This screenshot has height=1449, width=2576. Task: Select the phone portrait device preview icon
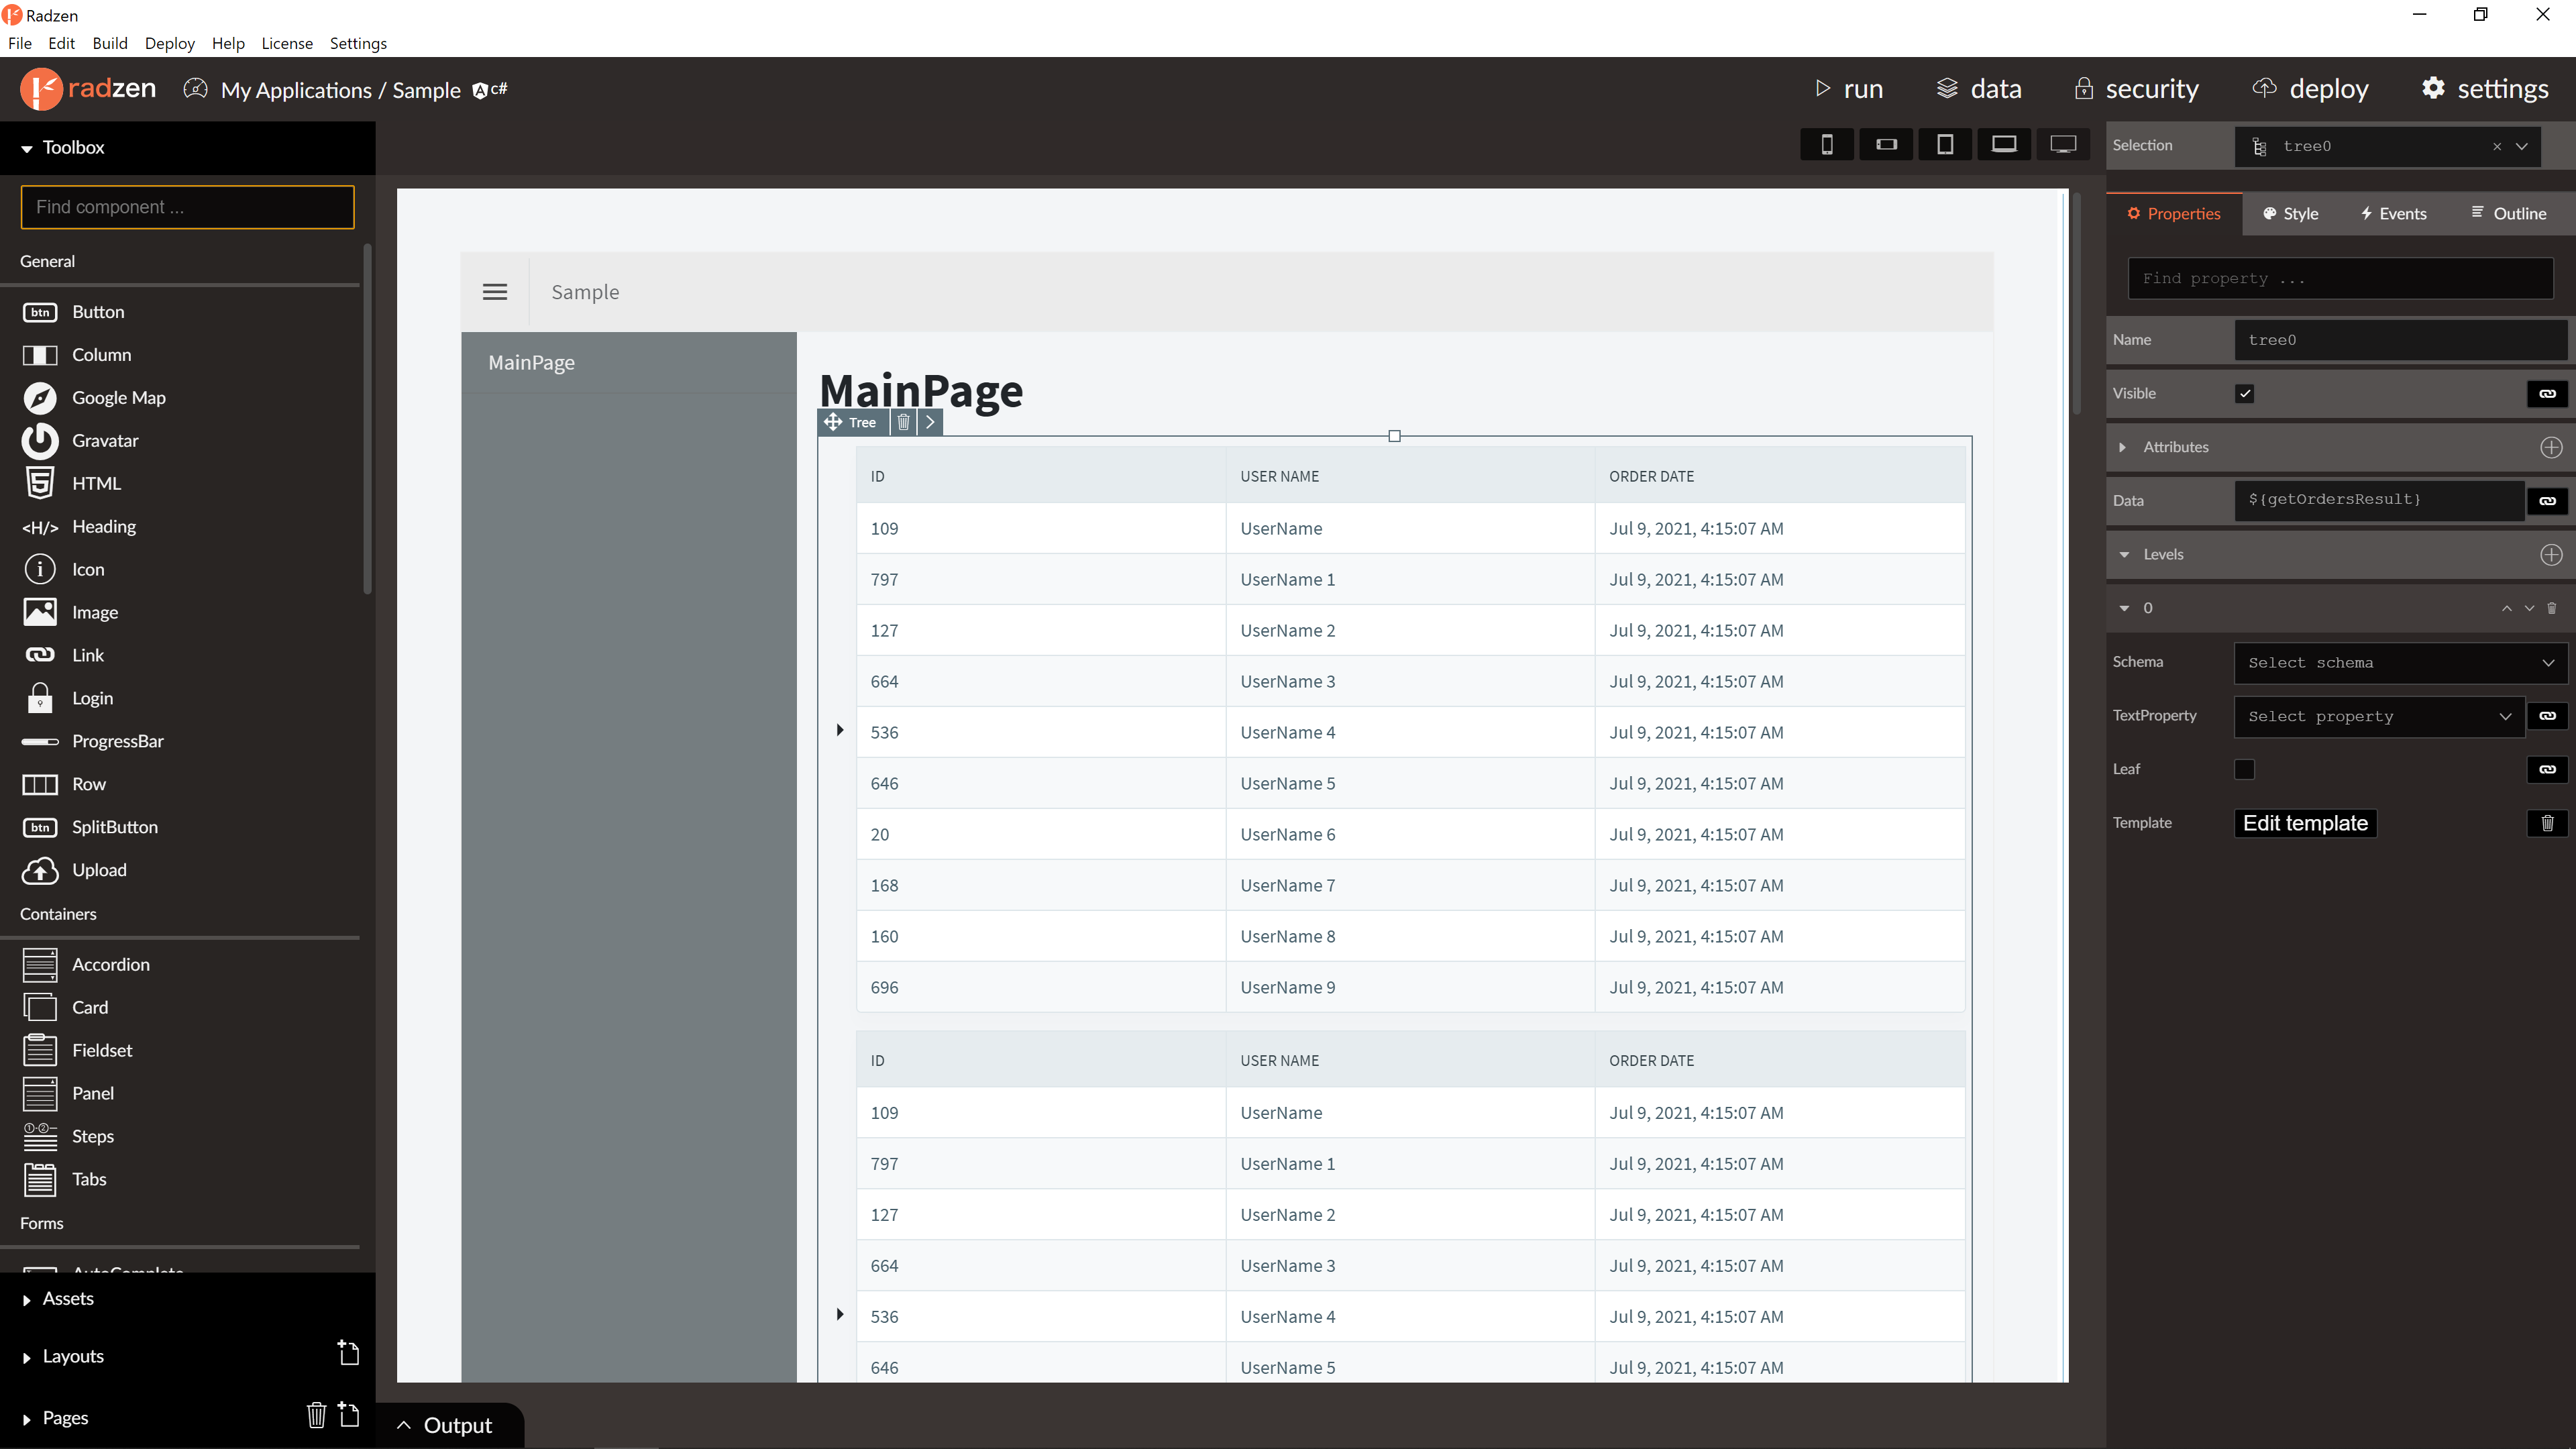(1826, 145)
